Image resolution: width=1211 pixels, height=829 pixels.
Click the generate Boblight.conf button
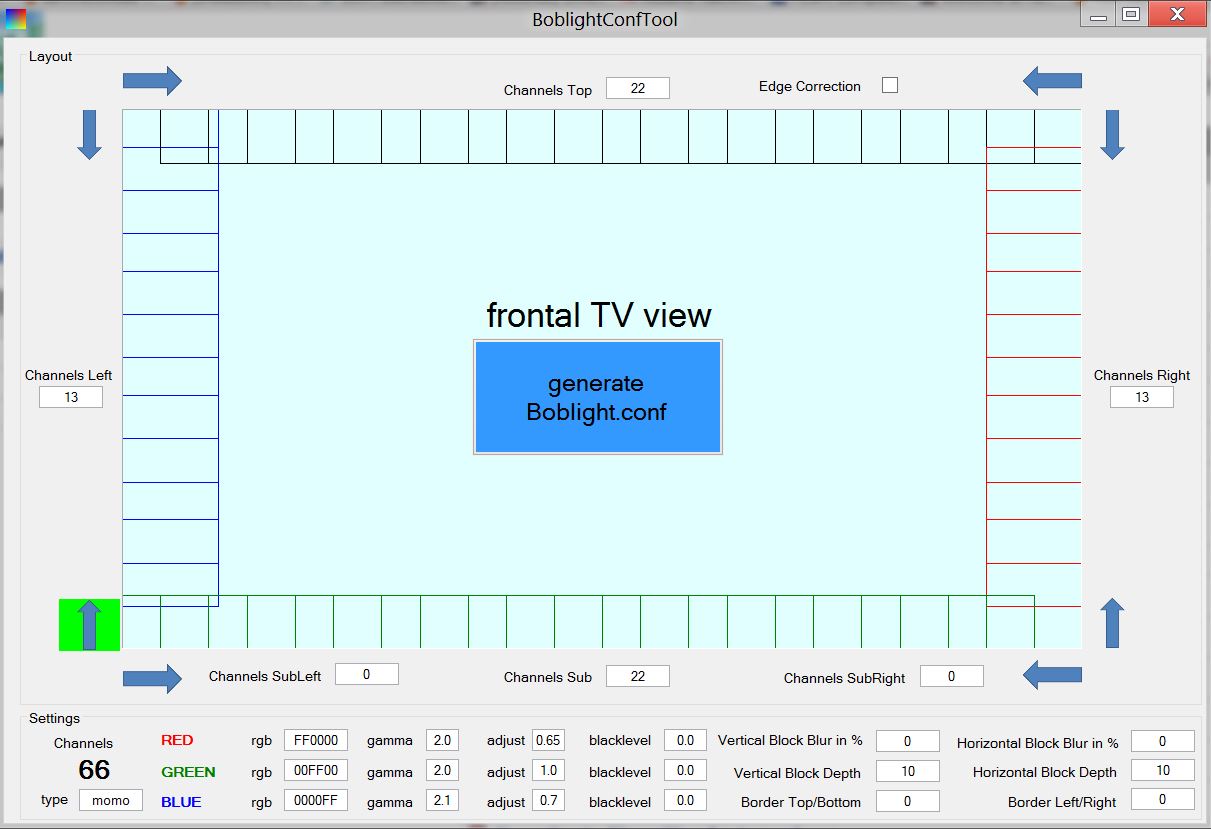pyautogui.click(x=598, y=397)
